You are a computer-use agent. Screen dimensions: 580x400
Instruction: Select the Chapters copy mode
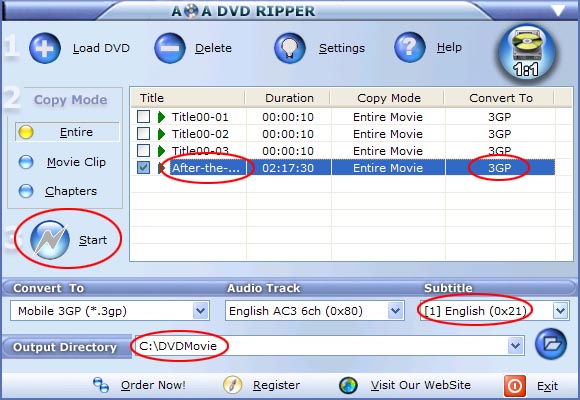pyautogui.click(x=26, y=191)
